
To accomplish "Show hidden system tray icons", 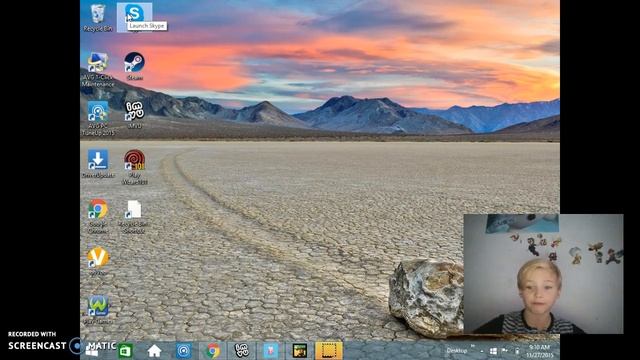I will tap(482, 351).
